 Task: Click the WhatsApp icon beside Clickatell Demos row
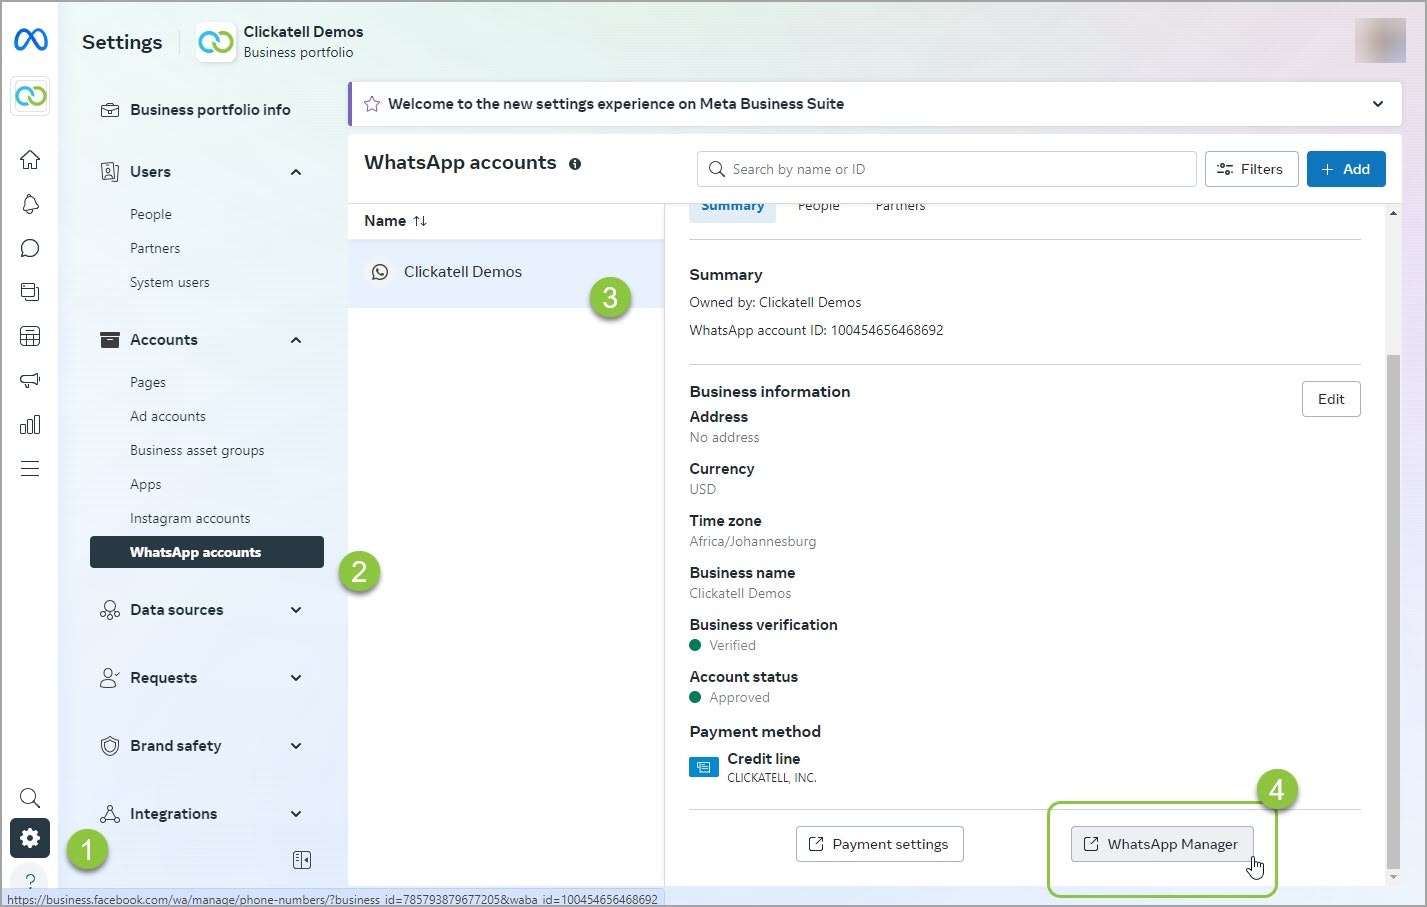[380, 272]
